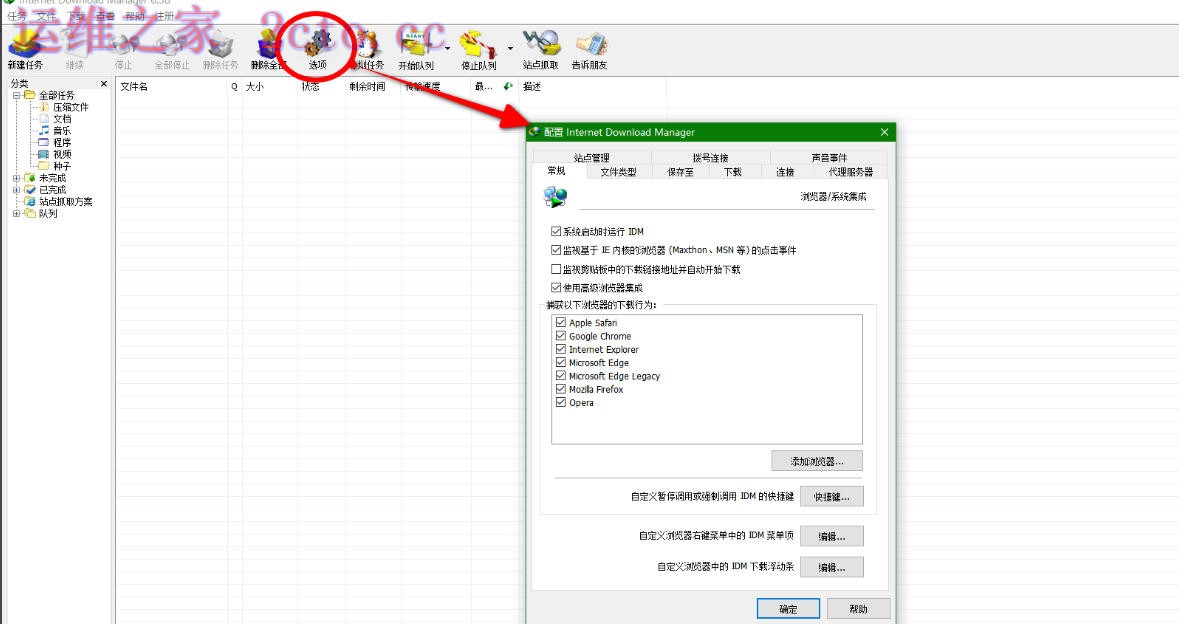Launch the 站点抓取 site grabber icon

coord(541,50)
